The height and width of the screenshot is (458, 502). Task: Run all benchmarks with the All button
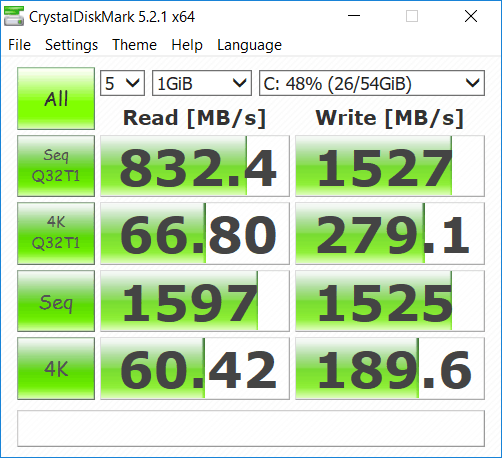[56, 99]
